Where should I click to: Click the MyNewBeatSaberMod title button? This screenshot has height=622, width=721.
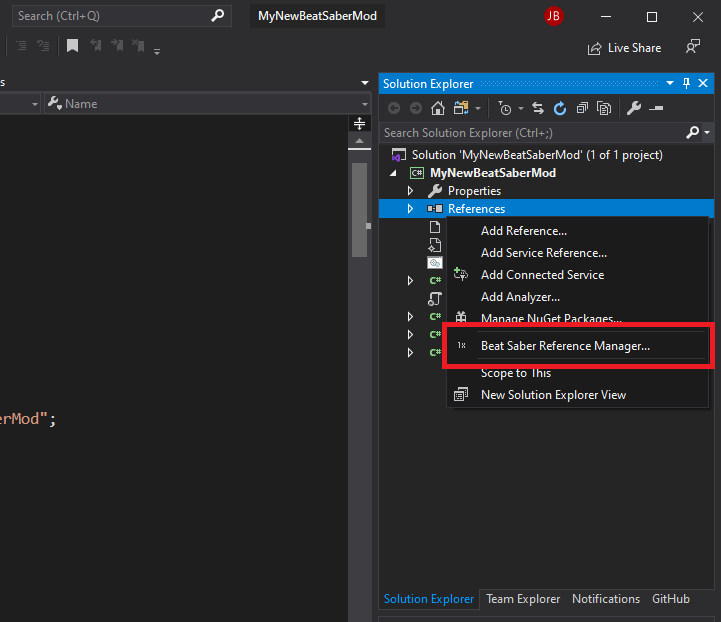(317, 16)
